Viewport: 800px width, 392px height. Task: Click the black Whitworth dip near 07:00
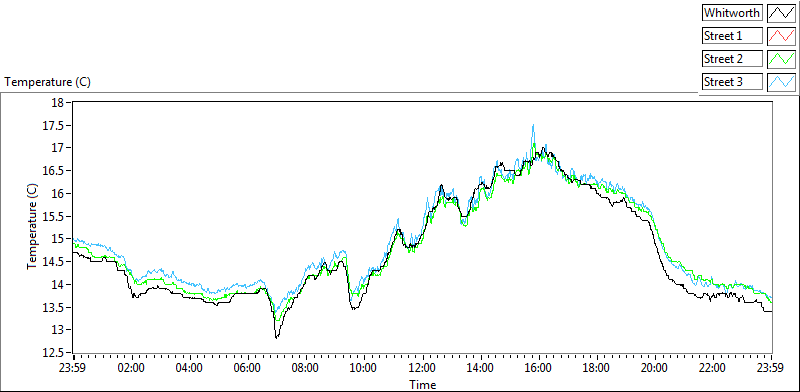[x=276, y=337]
